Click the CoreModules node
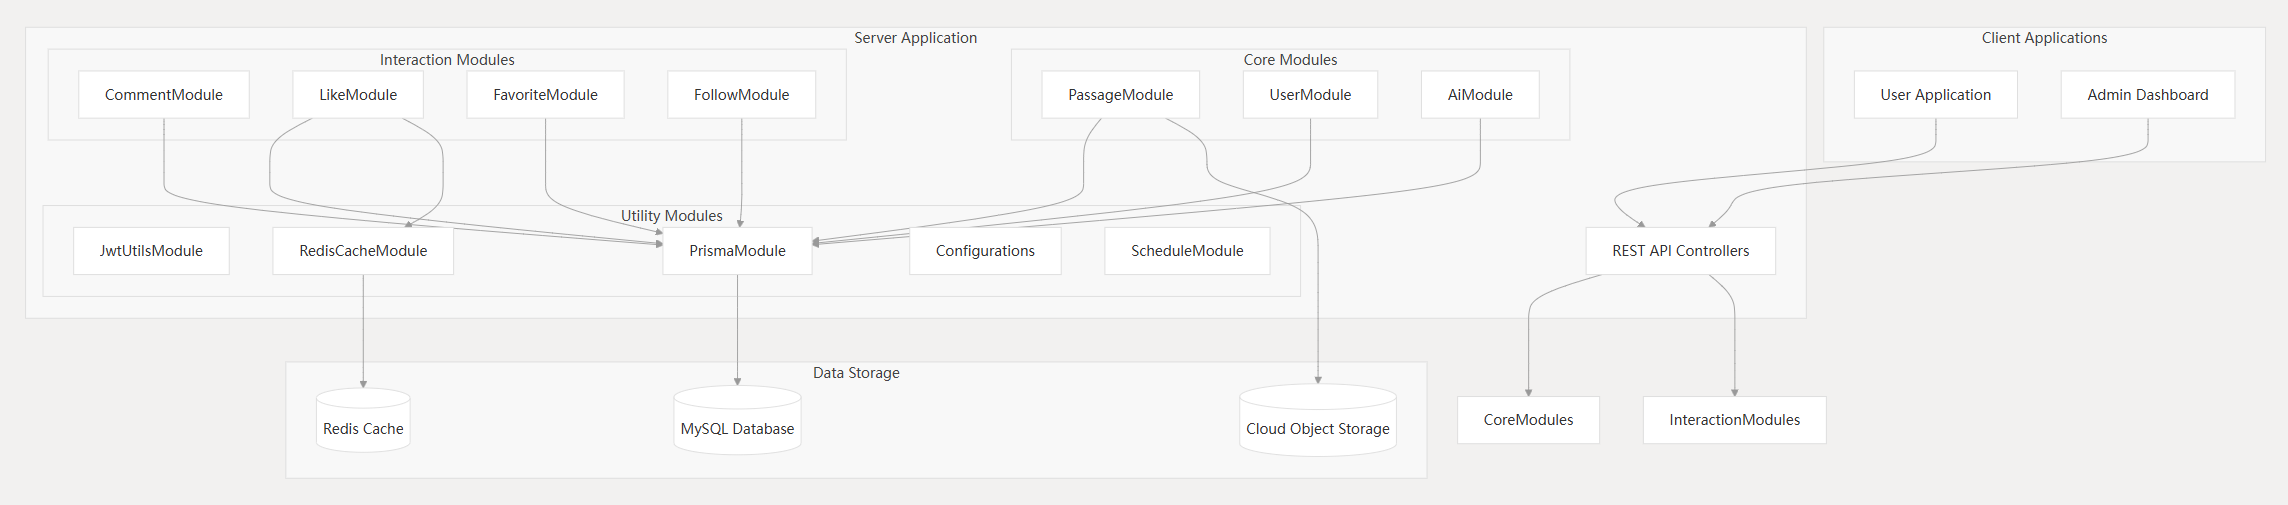 (x=1528, y=420)
